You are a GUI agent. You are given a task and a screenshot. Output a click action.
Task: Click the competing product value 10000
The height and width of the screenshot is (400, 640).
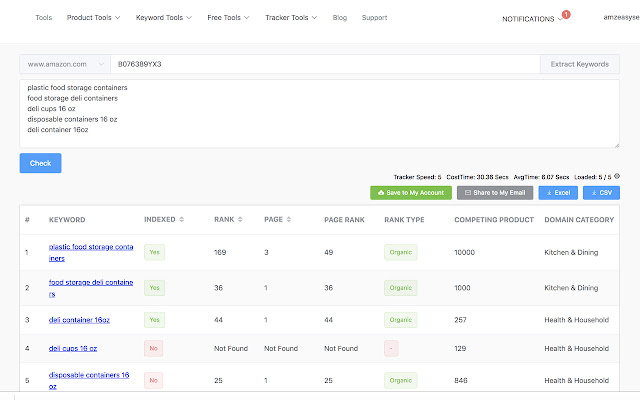pyautogui.click(x=464, y=252)
